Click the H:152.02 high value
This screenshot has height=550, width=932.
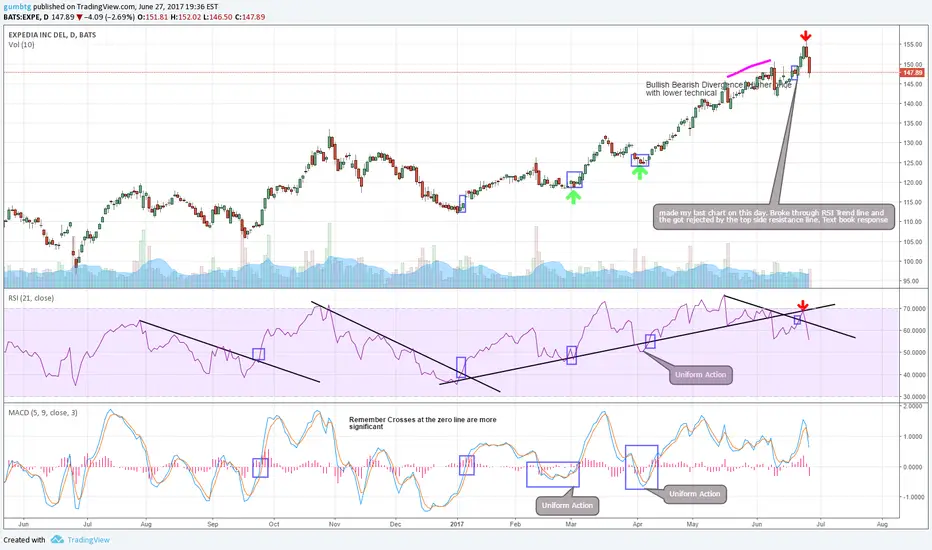click(x=185, y=17)
